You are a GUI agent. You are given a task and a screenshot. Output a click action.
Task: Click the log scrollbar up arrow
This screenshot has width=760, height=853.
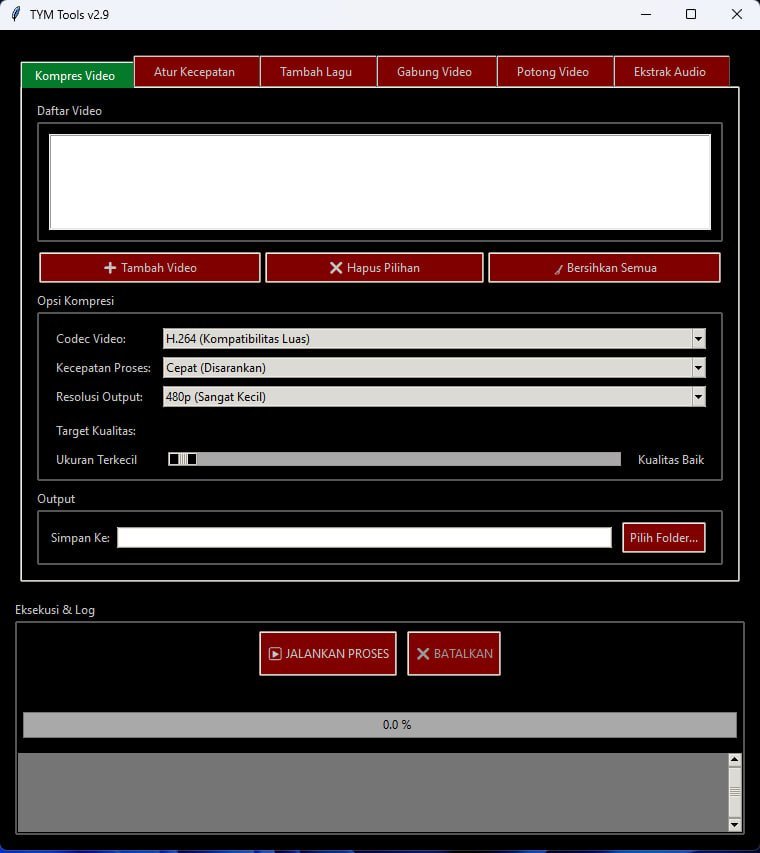pyautogui.click(x=735, y=760)
